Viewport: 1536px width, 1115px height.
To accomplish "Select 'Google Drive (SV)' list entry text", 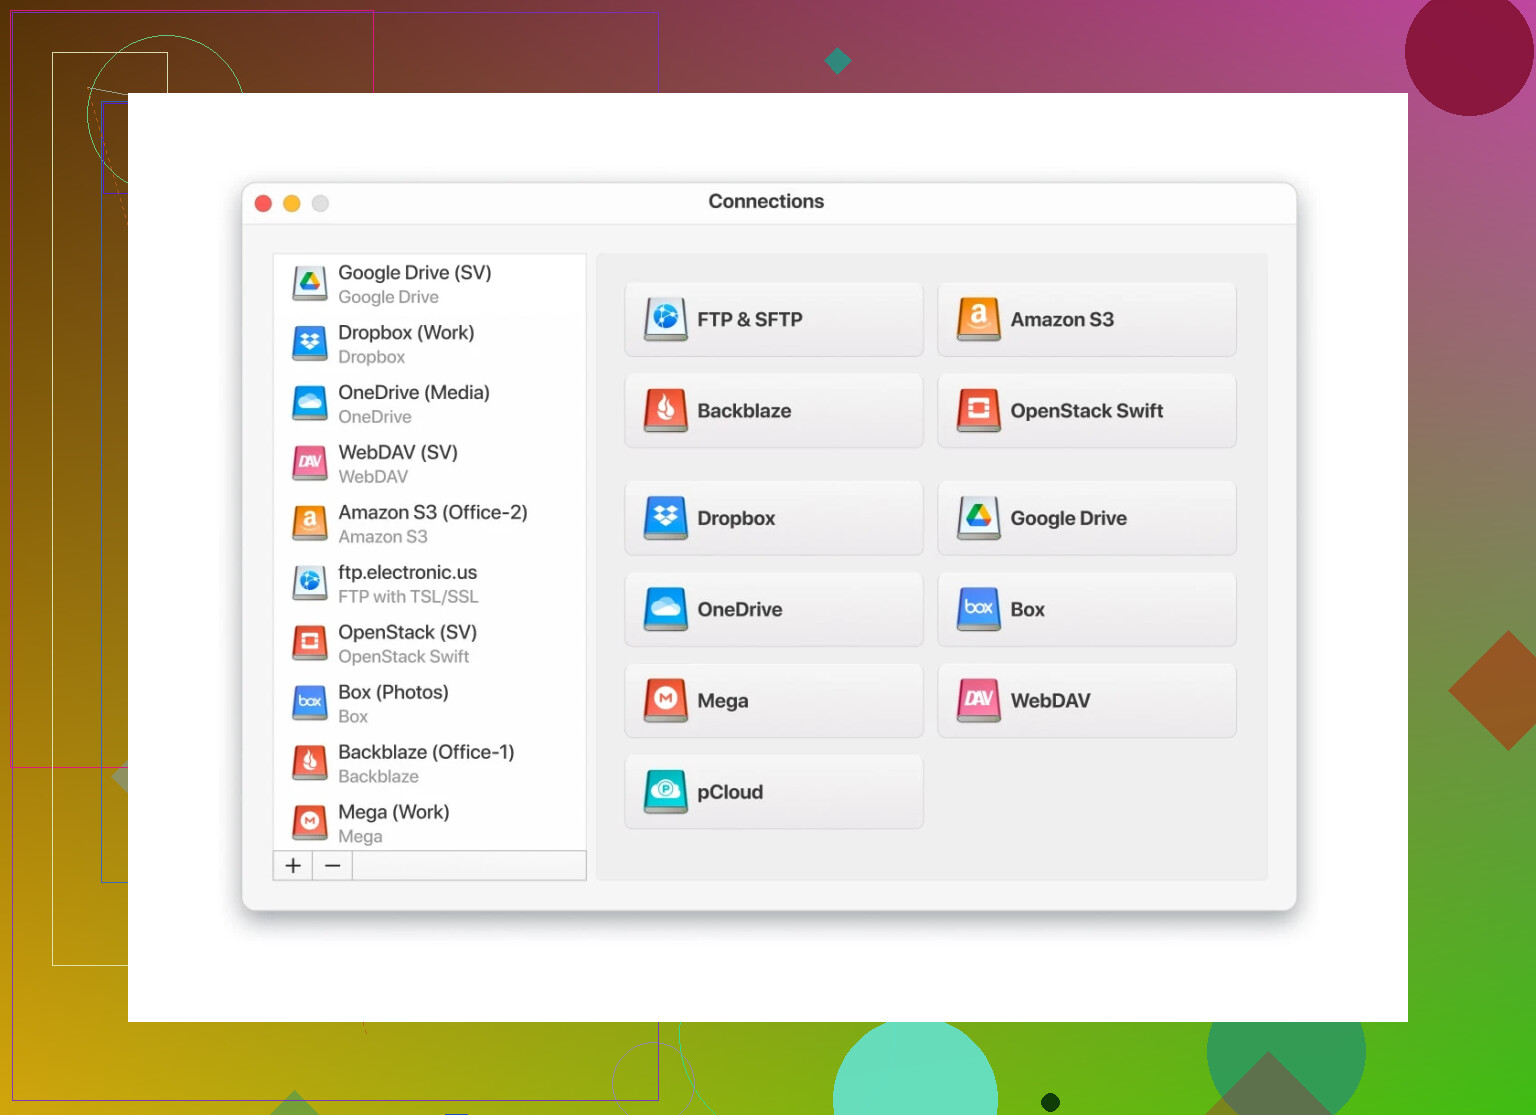I will [x=415, y=272].
